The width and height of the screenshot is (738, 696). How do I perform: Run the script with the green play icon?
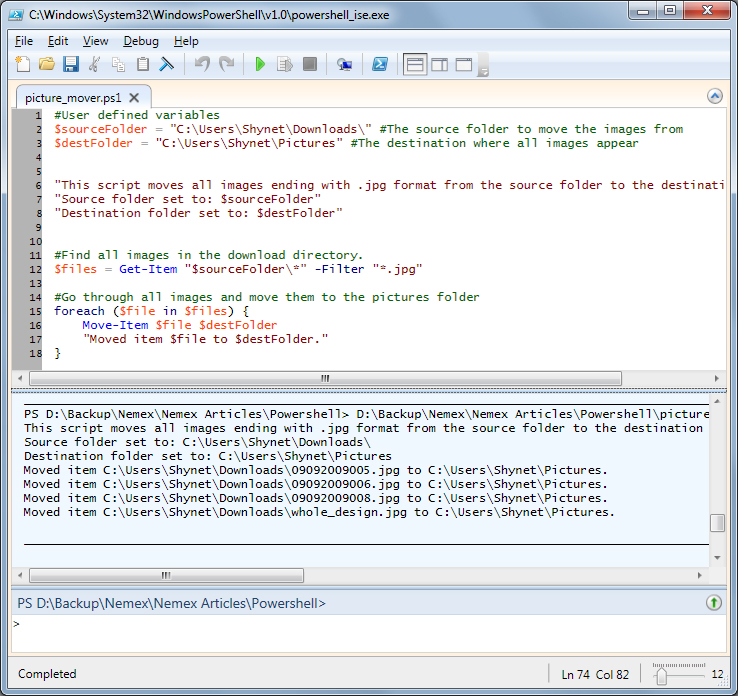(x=260, y=65)
